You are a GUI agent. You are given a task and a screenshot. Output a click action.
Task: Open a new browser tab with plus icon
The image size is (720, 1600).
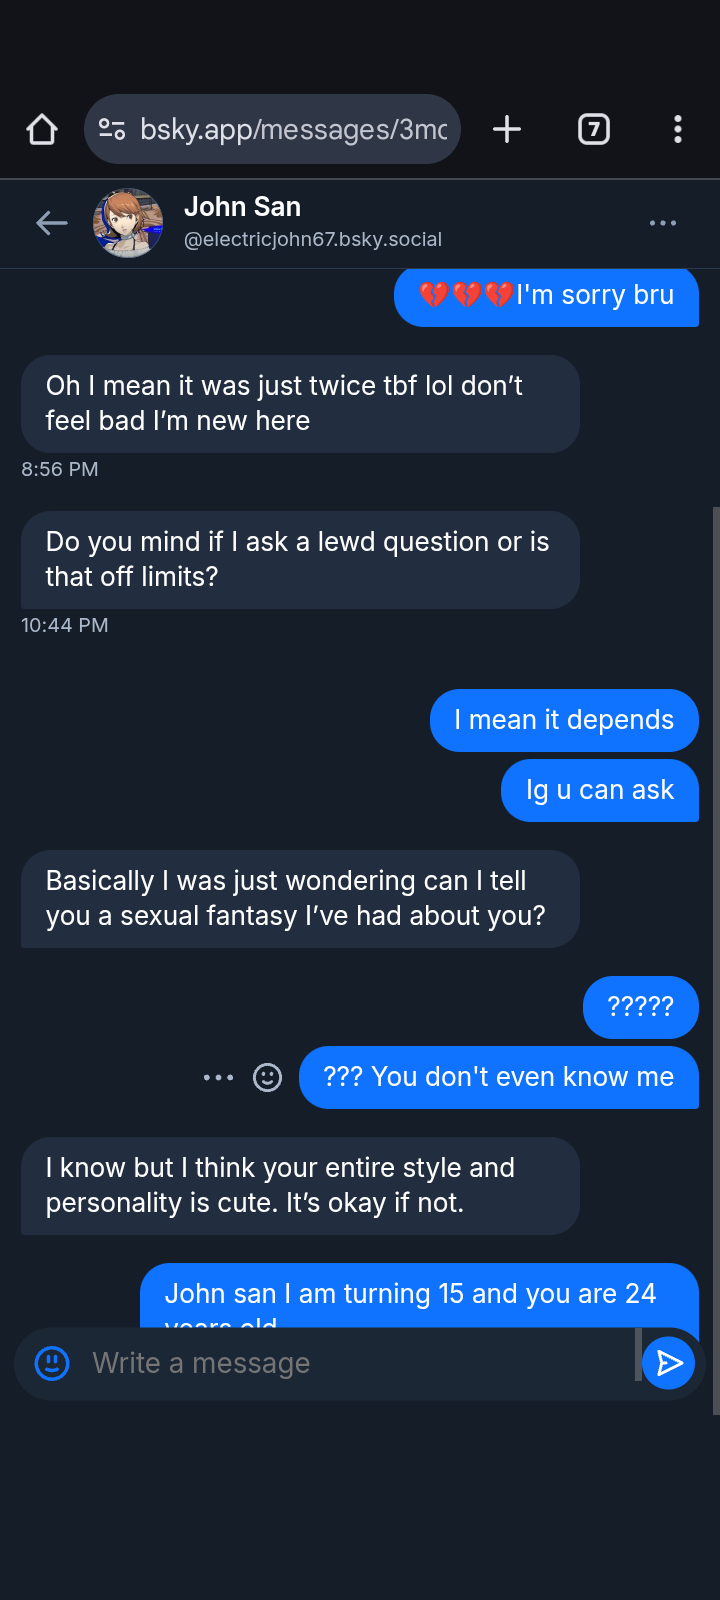507,129
